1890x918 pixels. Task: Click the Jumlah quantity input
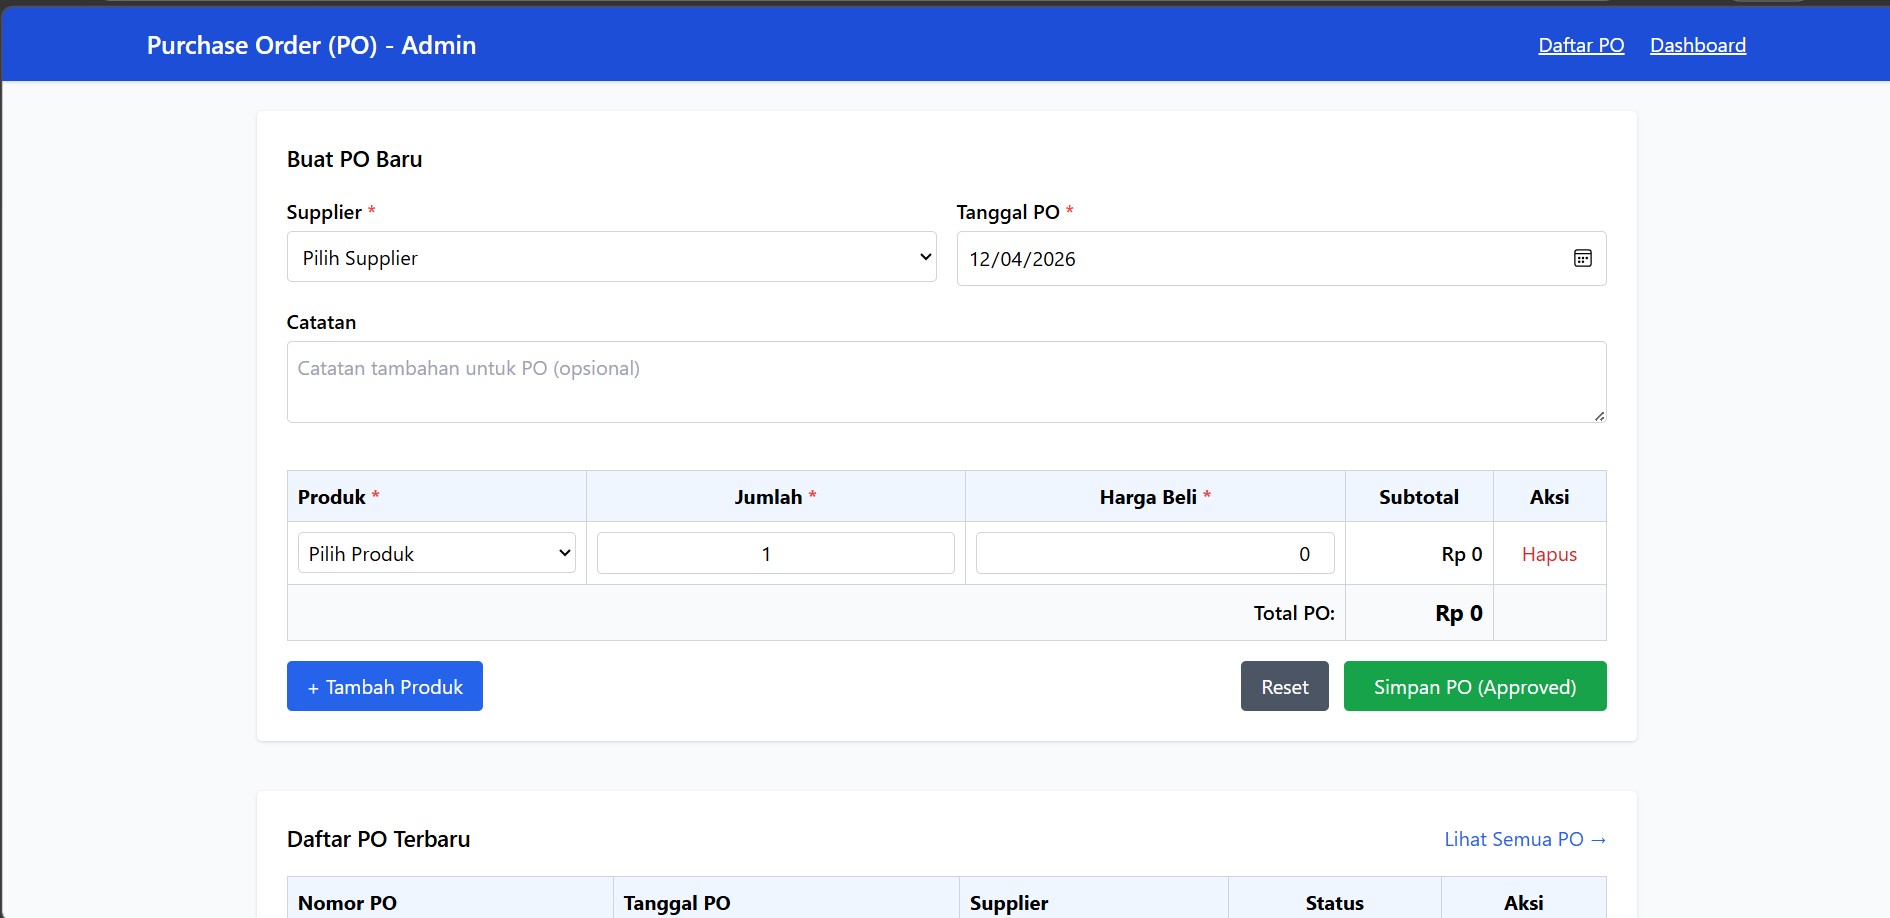point(775,554)
